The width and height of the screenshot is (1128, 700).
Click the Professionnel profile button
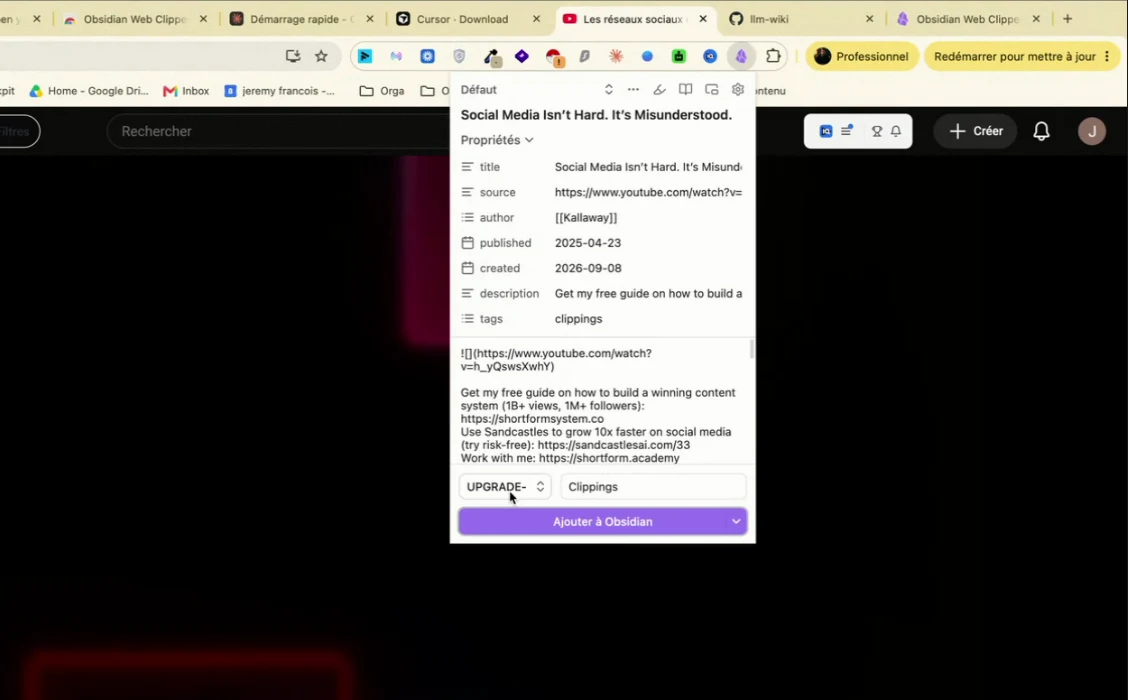point(862,56)
